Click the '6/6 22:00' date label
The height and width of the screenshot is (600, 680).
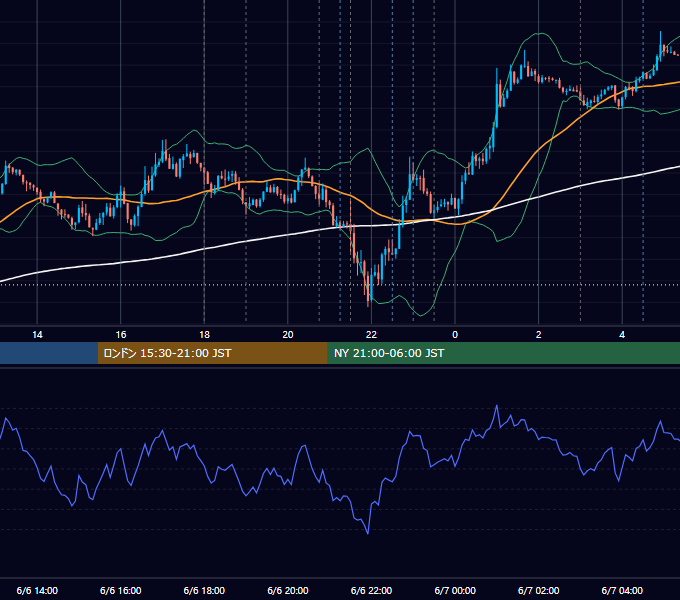click(371, 590)
